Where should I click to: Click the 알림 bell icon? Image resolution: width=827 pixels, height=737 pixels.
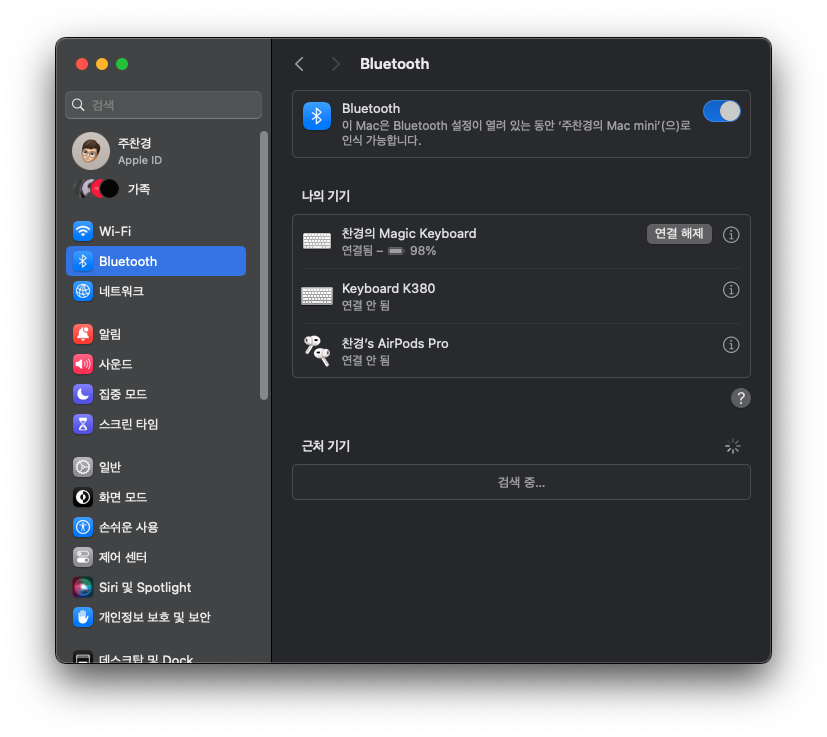[x=83, y=334]
